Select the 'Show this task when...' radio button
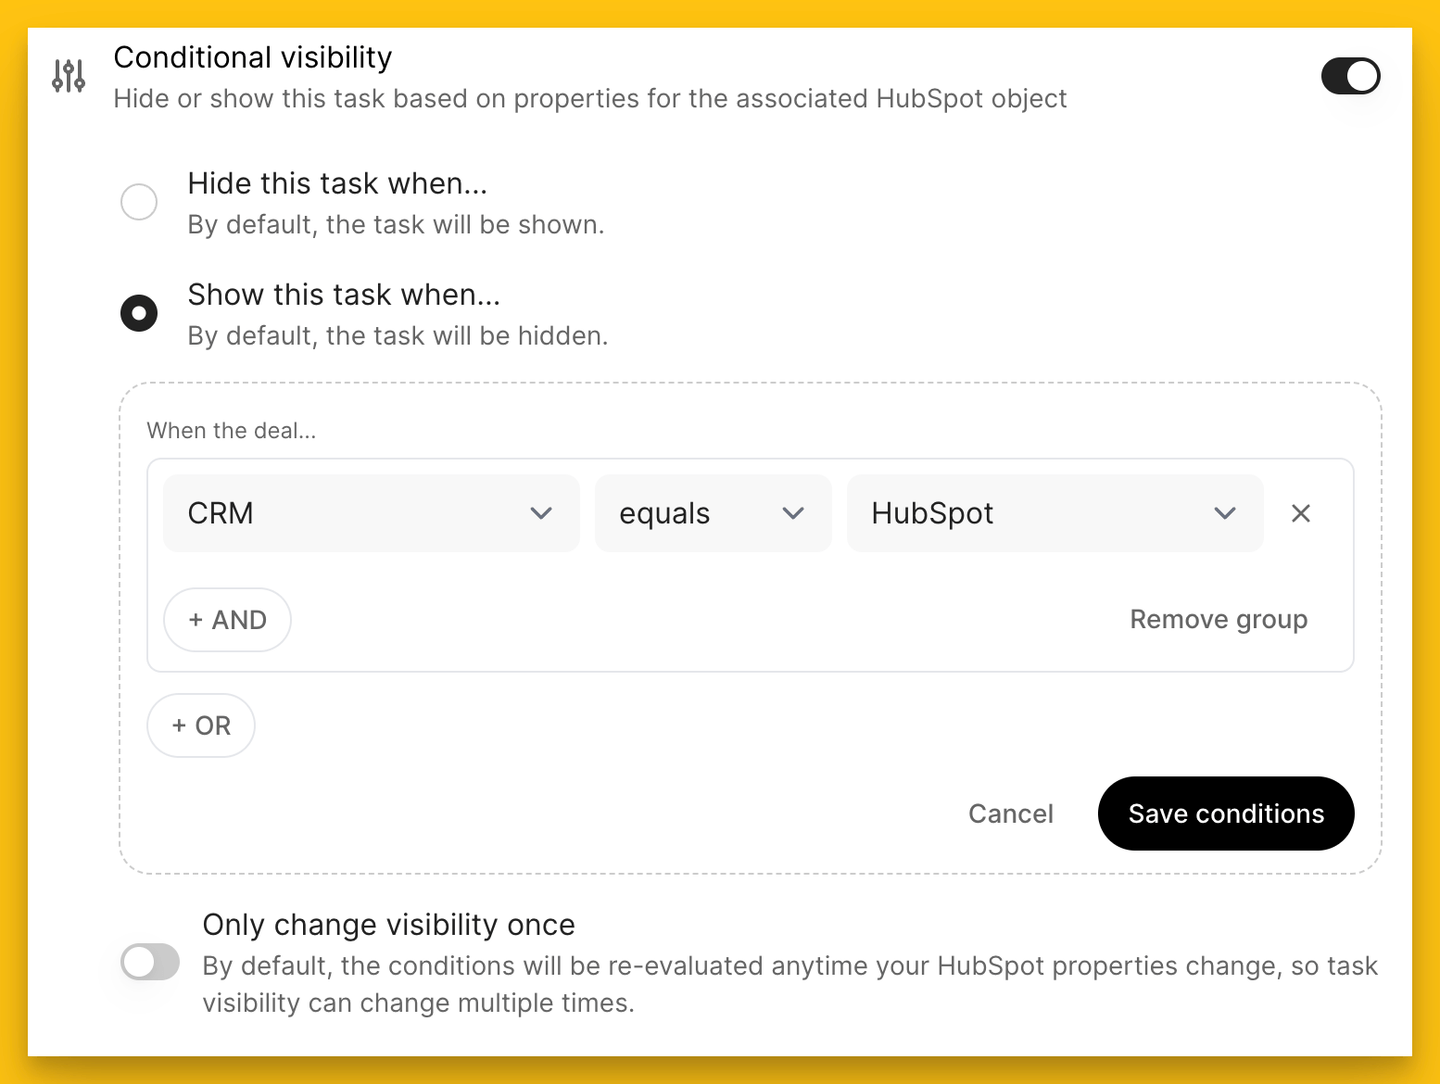Viewport: 1440px width, 1084px height. (139, 313)
